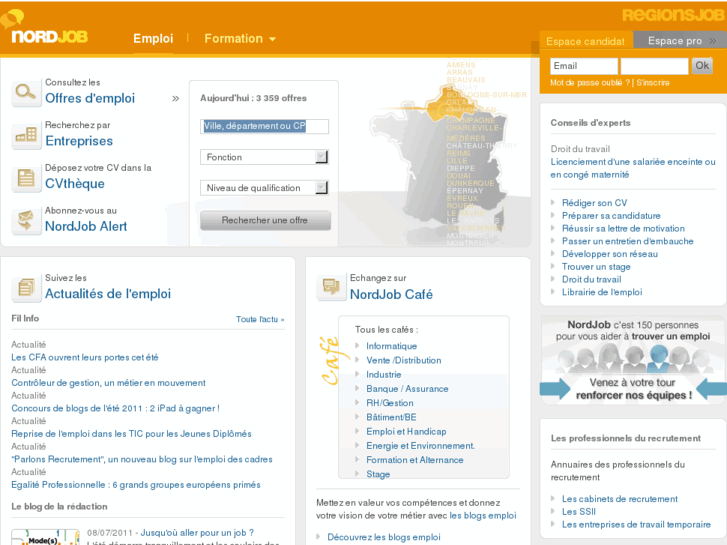Open Mot de passe oublié link
The width and height of the screenshot is (727, 545).
[x=590, y=83]
